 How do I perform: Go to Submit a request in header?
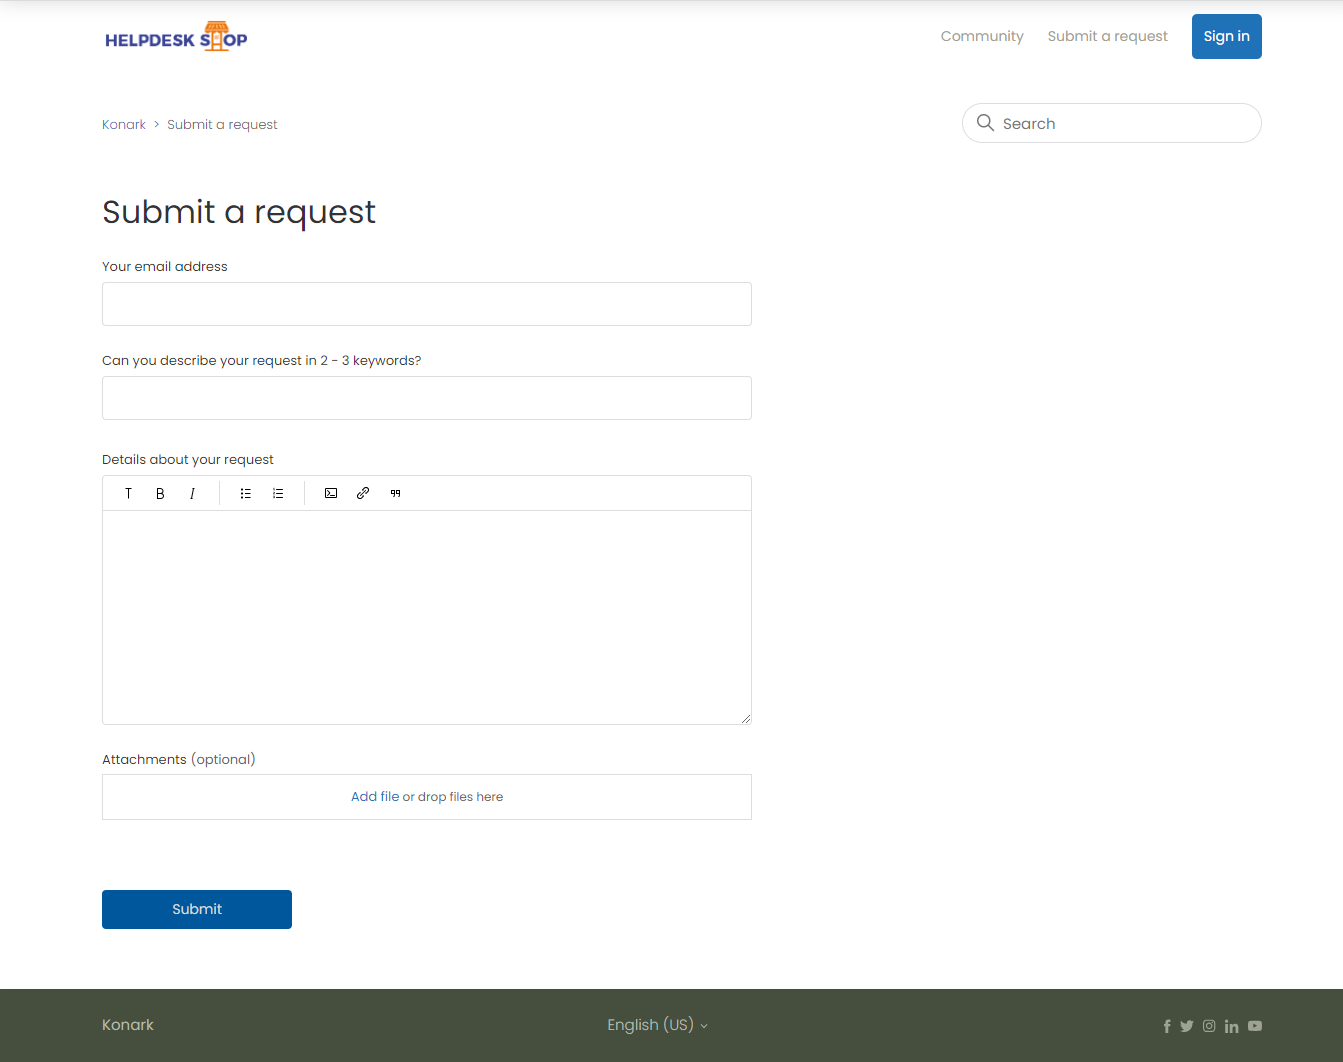[x=1107, y=36]
